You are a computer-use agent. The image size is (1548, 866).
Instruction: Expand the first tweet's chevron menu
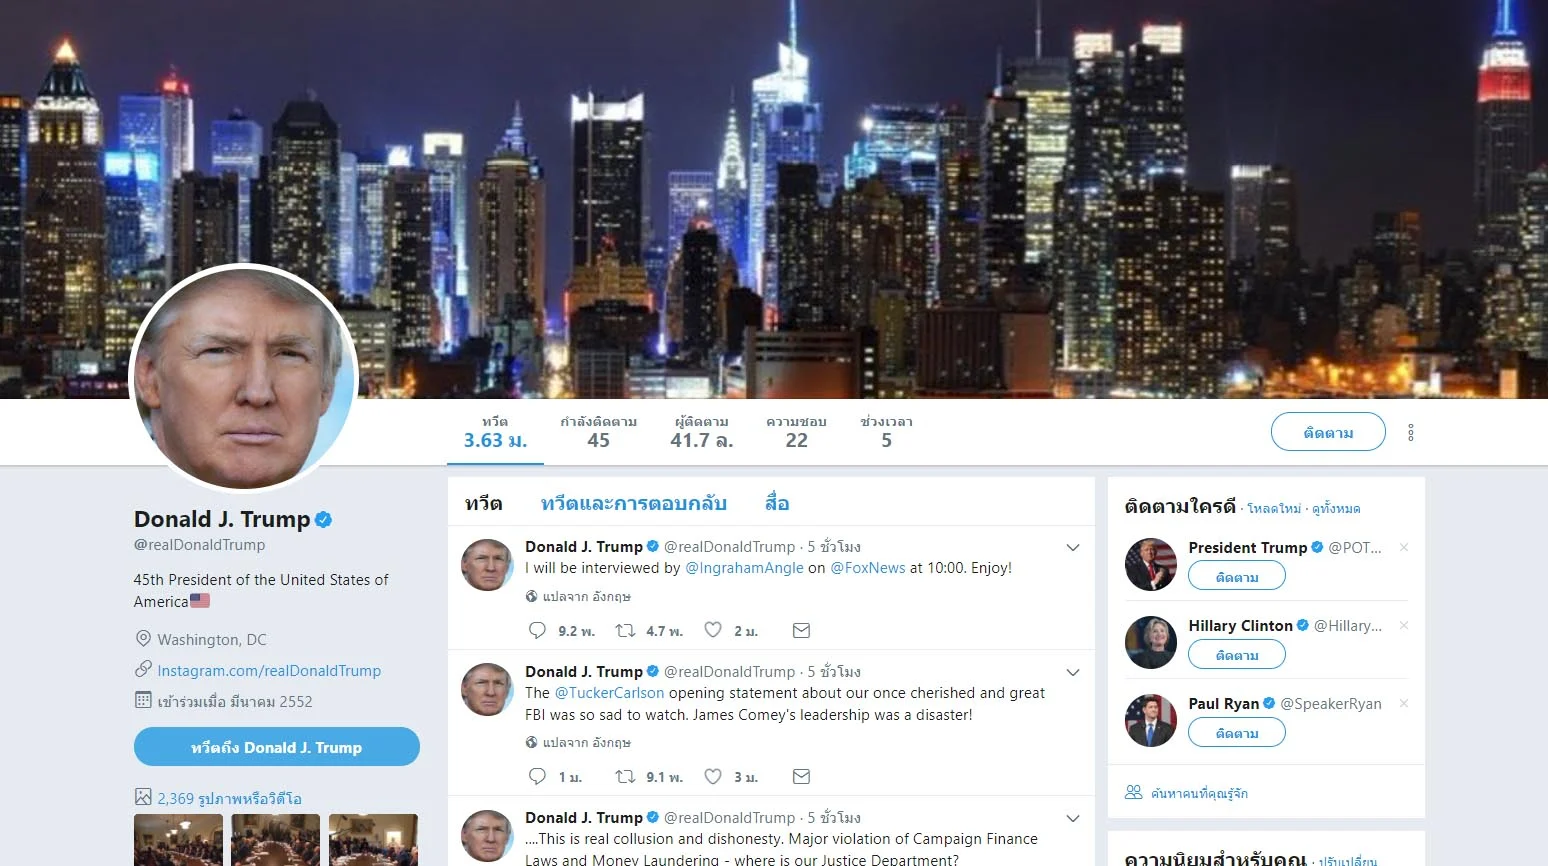point(1073,547)
